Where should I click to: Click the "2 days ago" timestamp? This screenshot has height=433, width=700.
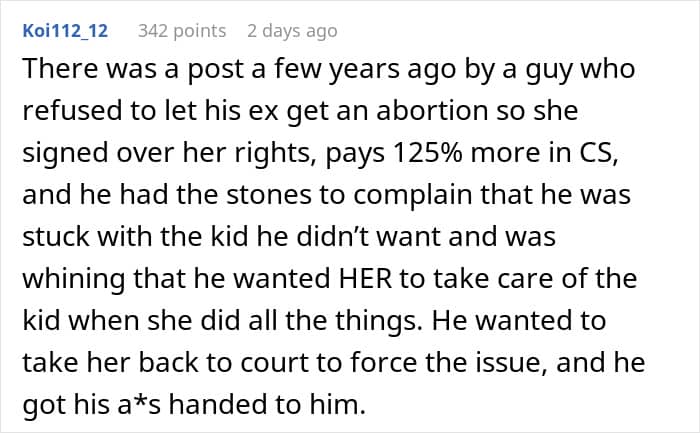[x=292, y=31]
